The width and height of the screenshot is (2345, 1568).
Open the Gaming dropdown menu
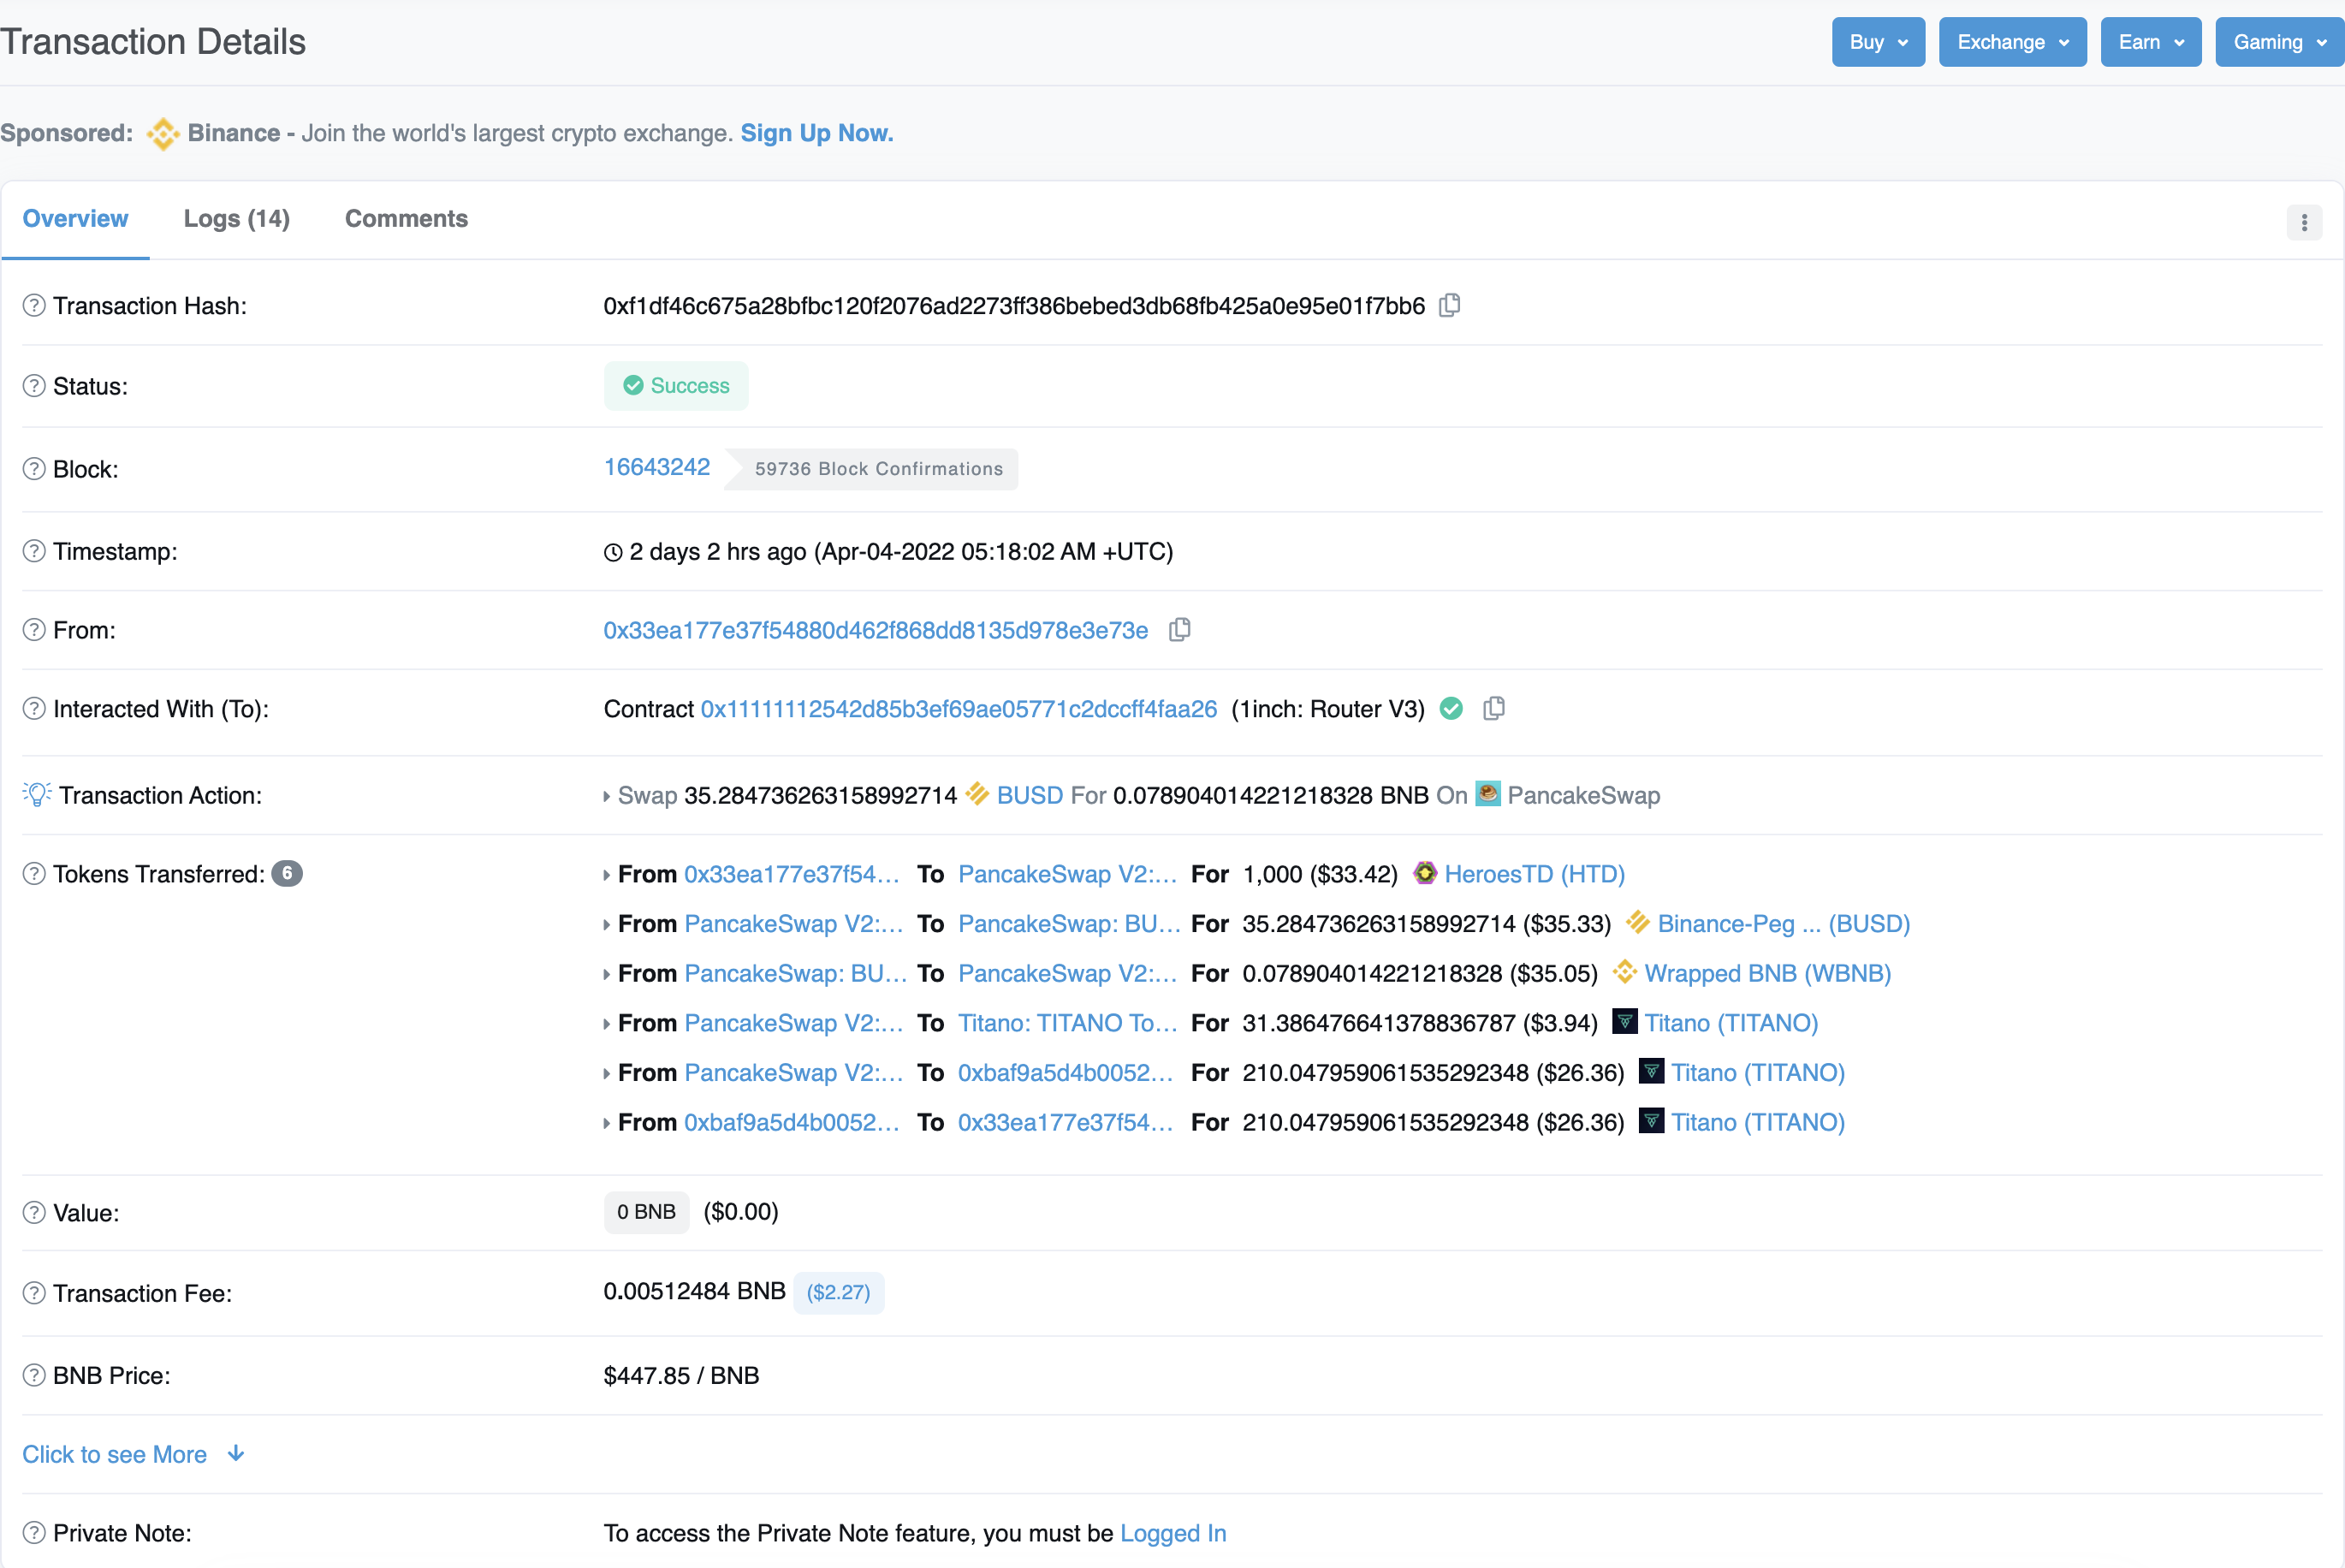2279,42
